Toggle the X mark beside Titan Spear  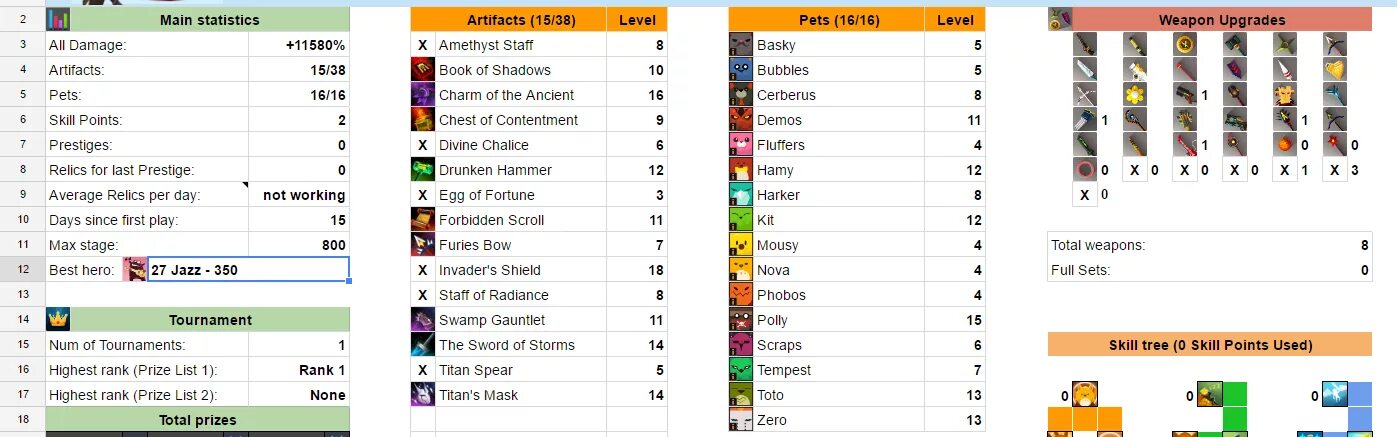(422, 370)
